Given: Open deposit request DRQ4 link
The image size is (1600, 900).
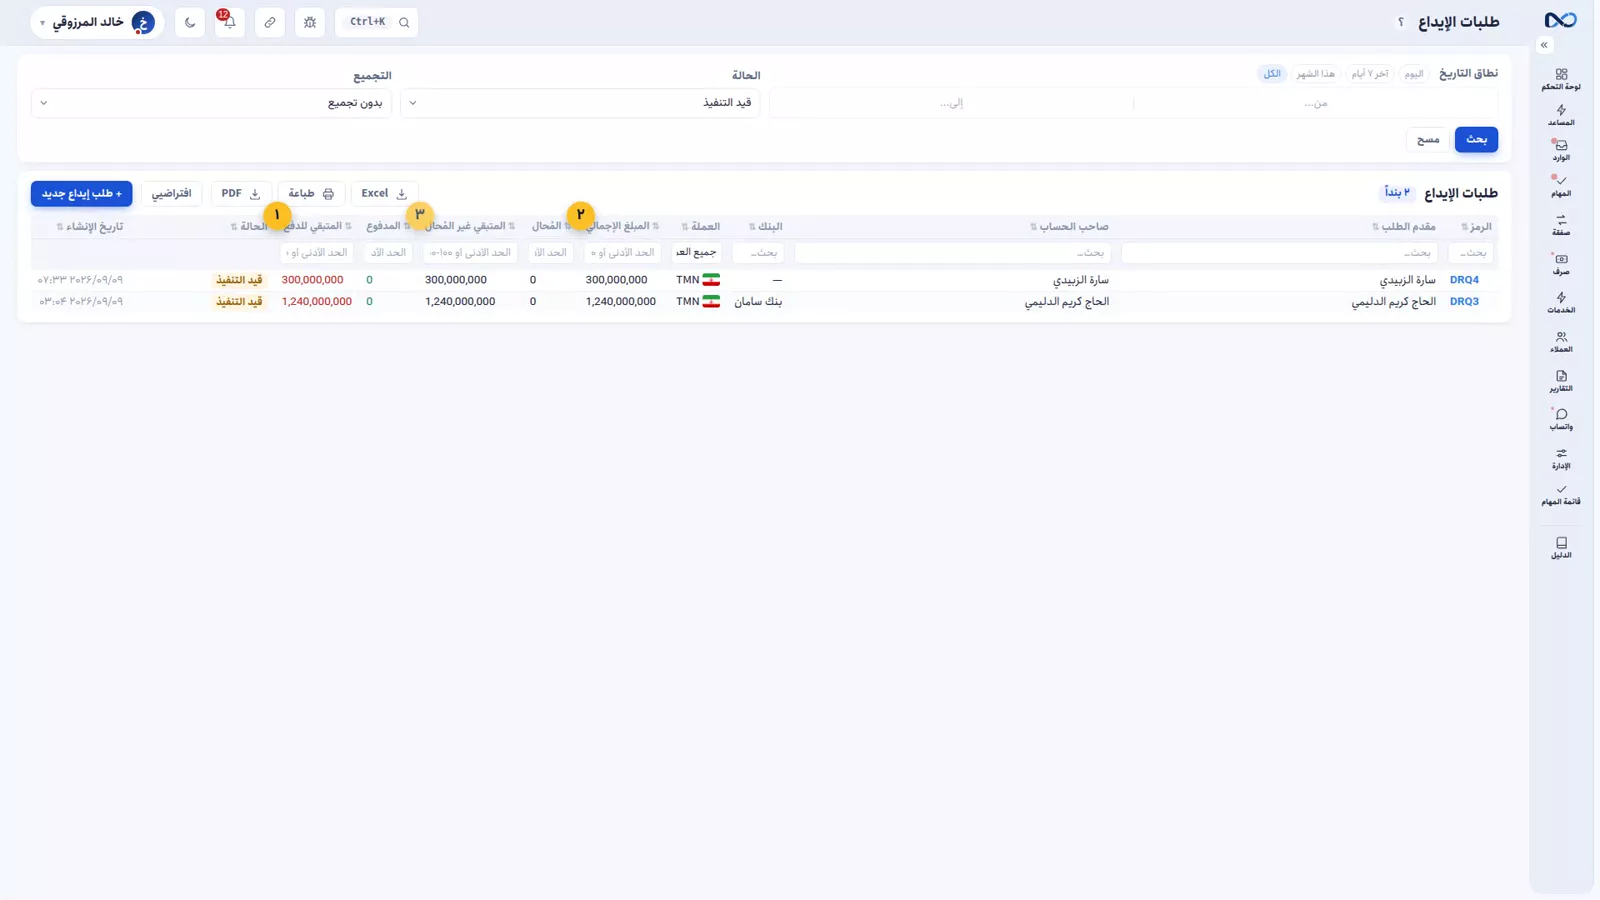Looking at the screenshot, I should pyautogui.click(x=1464, y=280).
